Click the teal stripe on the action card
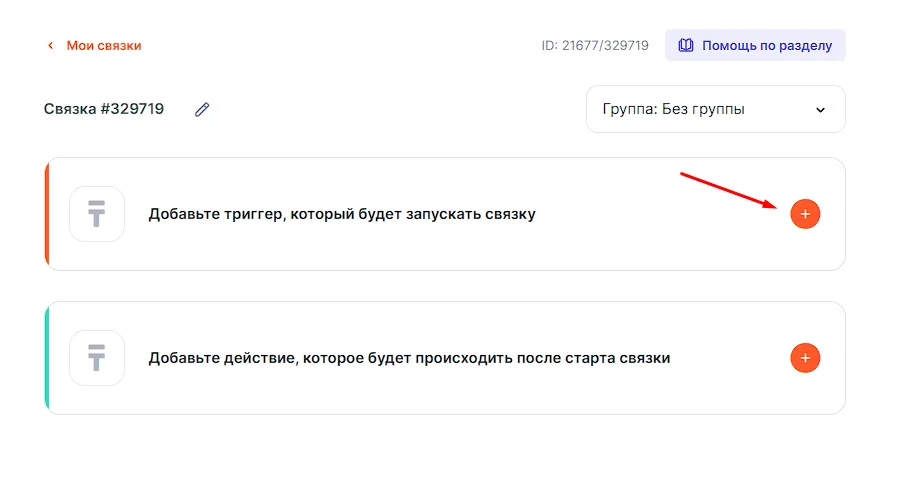 coord(47,358)
